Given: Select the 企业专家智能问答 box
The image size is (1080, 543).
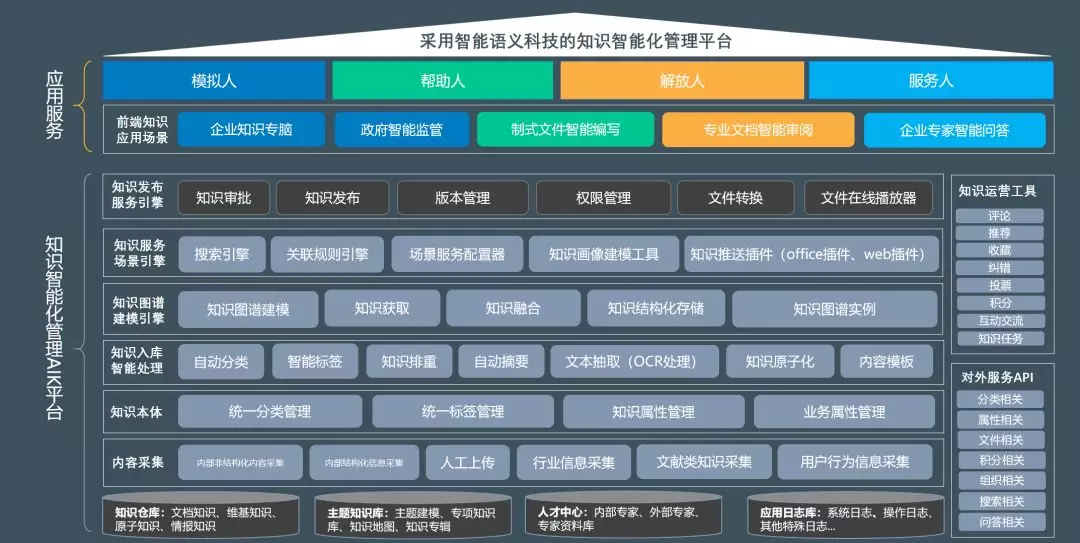Looking at the screenshot, I should point(955,130).
